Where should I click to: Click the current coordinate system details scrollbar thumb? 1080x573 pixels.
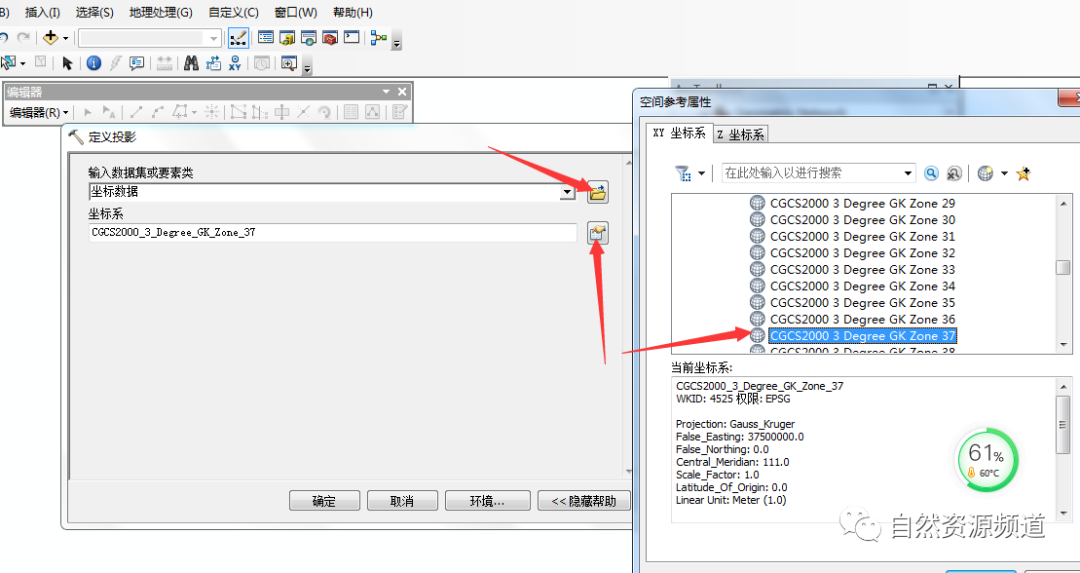tap(1063, 425)
